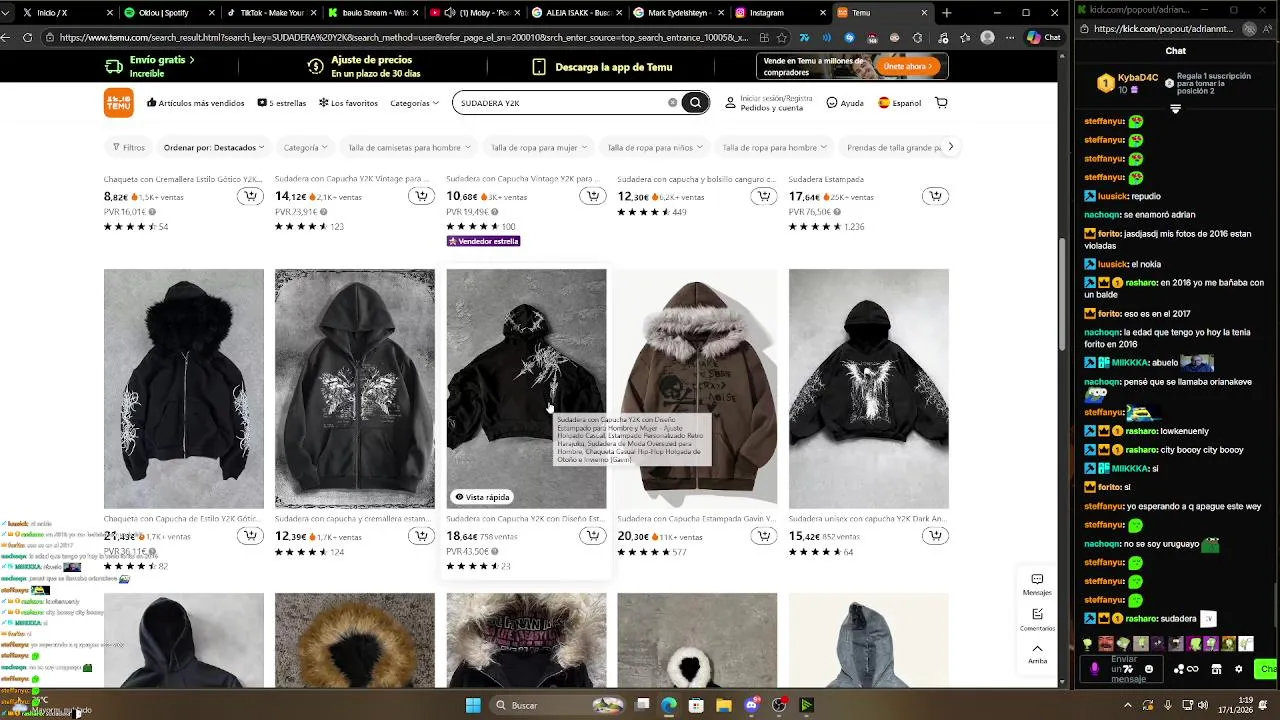Open Mensajes chat bubble on Temu sidebar
1280x720 pixels.
point(1037,584)
